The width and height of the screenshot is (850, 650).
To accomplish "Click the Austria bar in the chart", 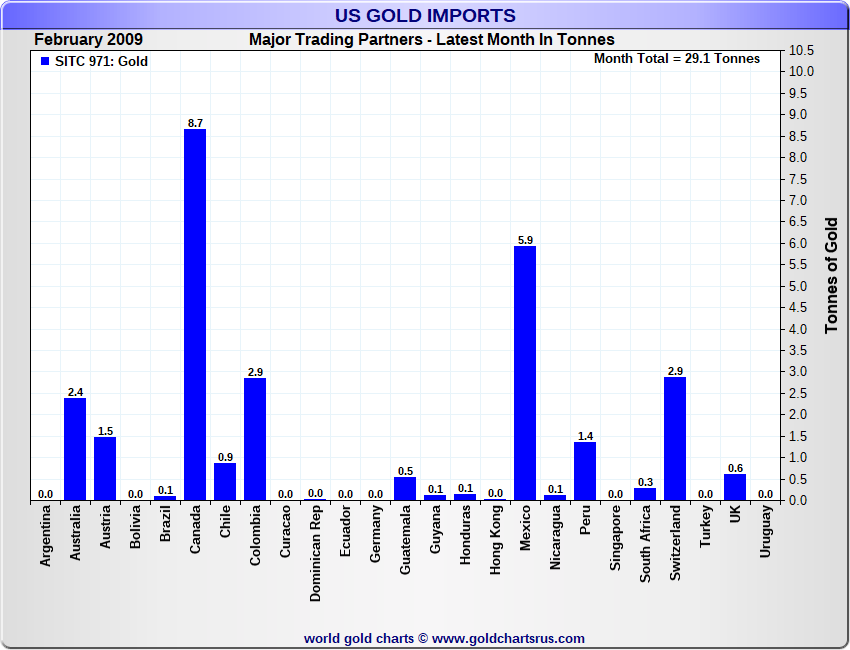I will [105, 468].
